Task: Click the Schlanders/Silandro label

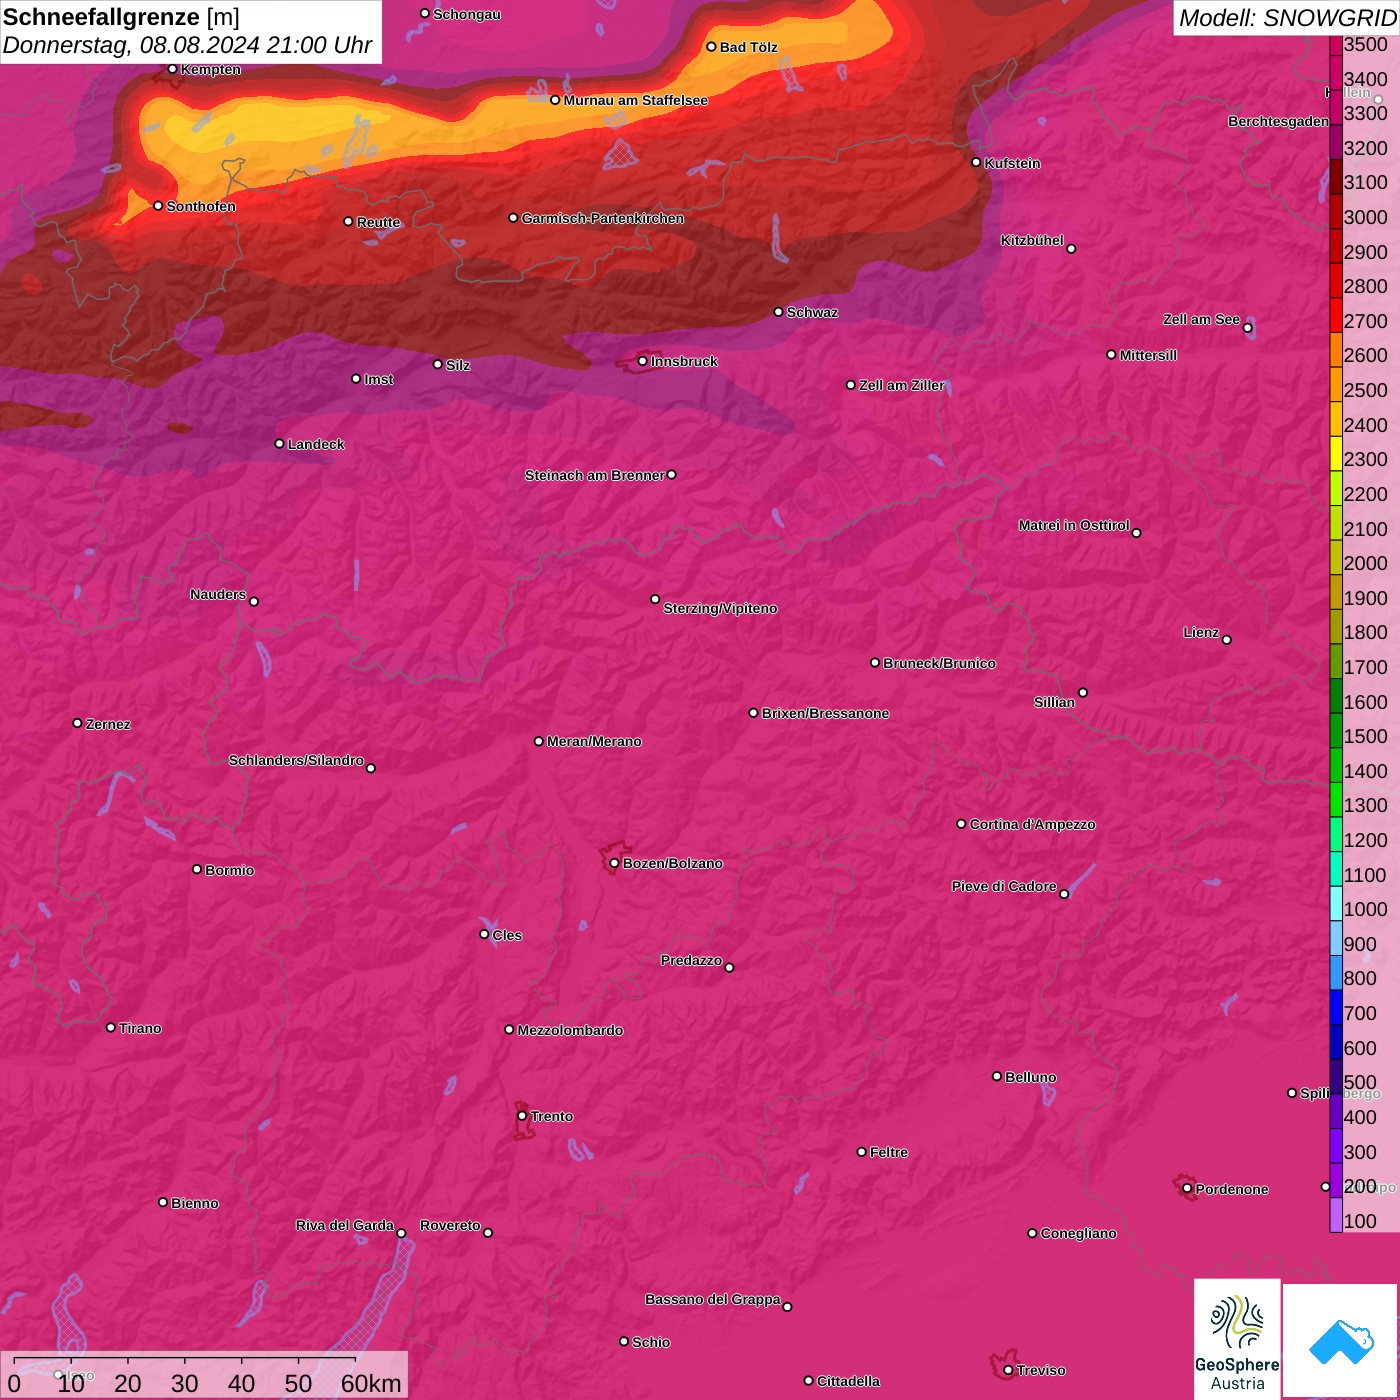Action: click(x=296, y=760)
